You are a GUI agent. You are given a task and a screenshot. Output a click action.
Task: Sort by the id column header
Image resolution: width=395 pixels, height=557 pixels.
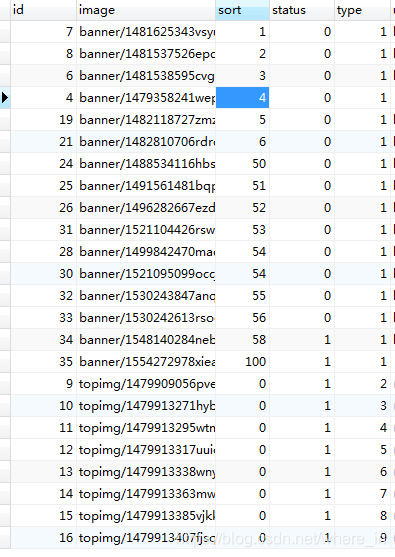click(x=43, y=10)
